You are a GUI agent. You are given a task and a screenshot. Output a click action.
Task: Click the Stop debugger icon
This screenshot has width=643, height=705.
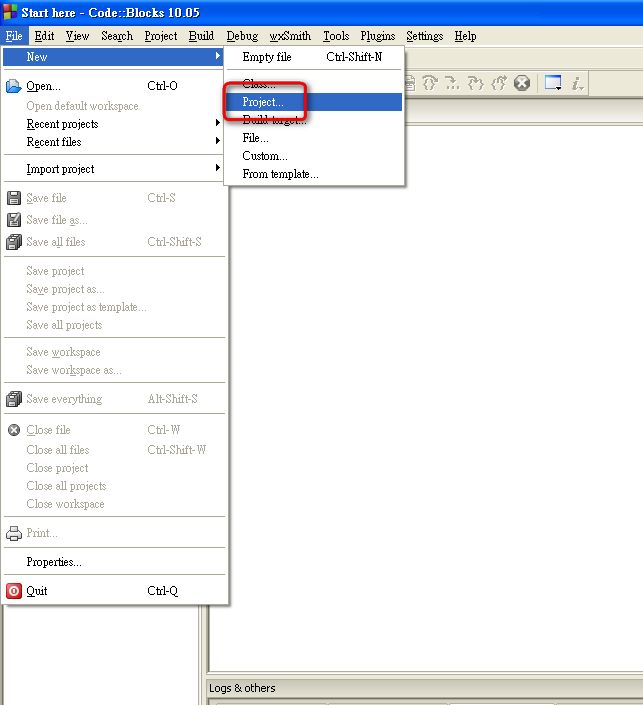[522, 83]
